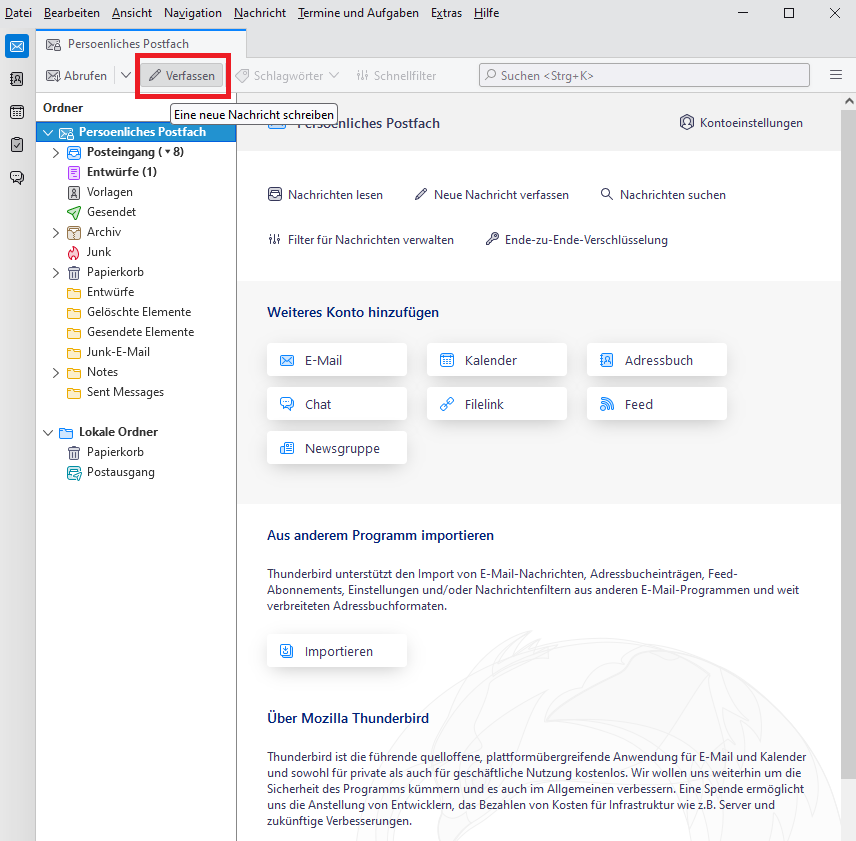Select the Entwürfe (1) drafts folder

[x=121, y=172]
